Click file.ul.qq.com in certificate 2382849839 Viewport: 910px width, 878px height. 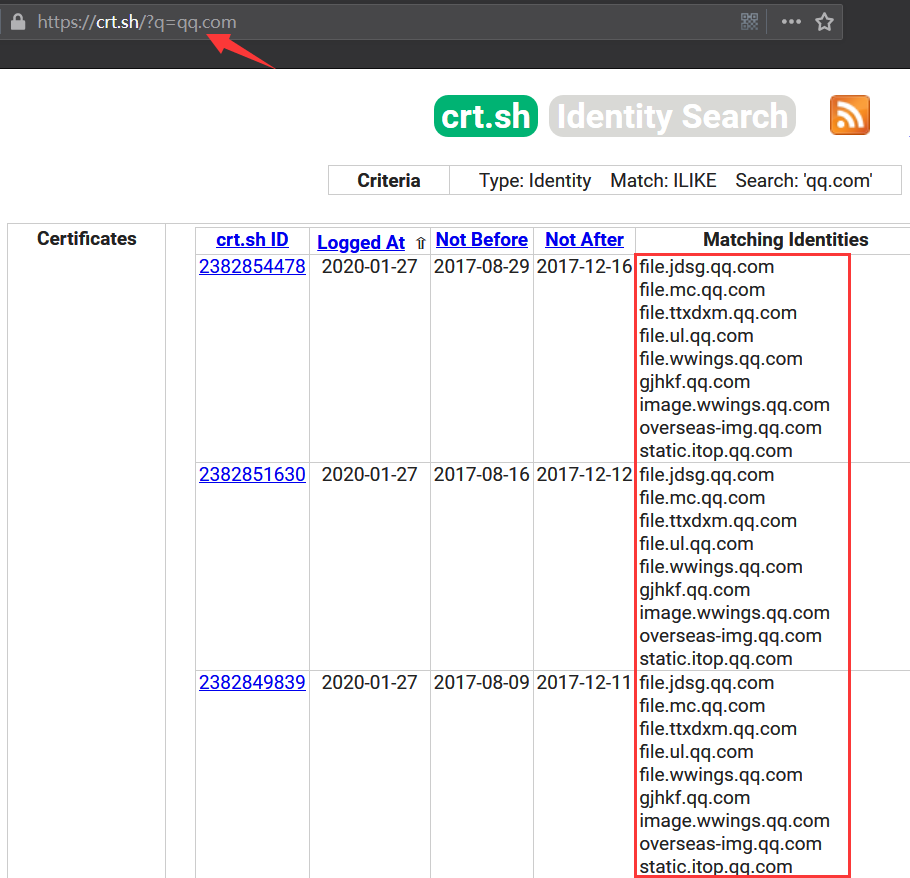tap(696, 751)
